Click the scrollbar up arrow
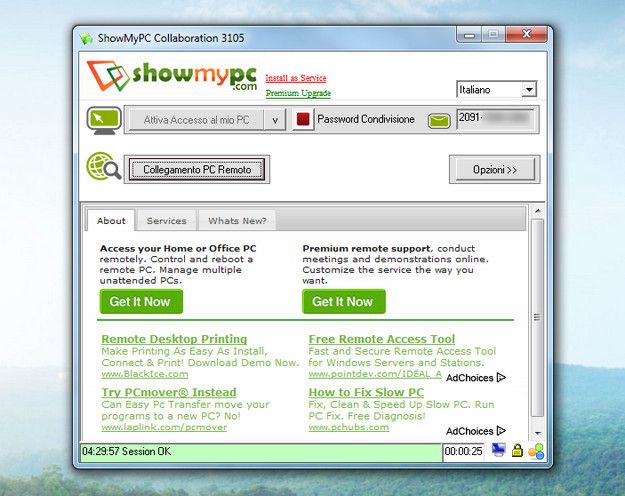The image size is (625, 496). click(538, 211)
